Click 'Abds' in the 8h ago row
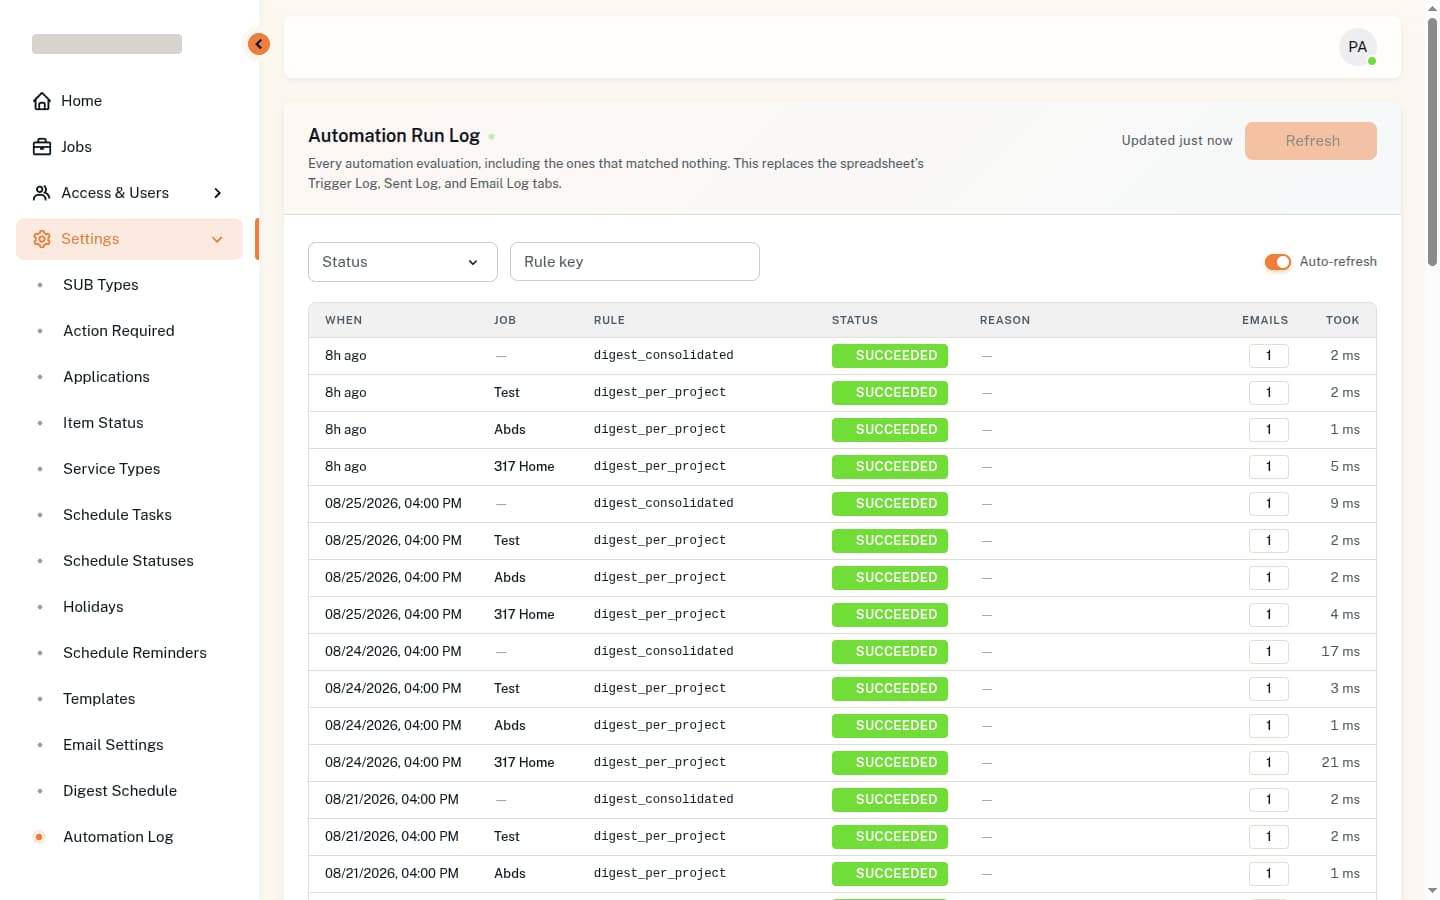 510,430
